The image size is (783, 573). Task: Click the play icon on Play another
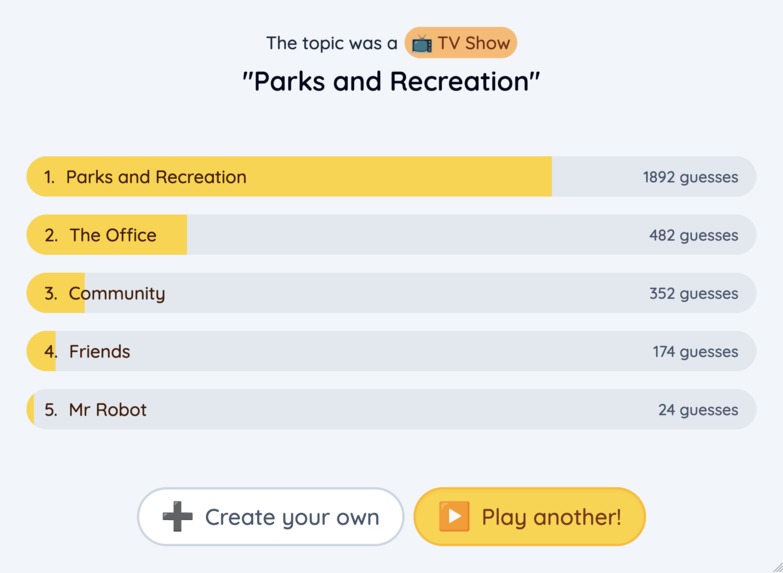(x=454, y=517)
